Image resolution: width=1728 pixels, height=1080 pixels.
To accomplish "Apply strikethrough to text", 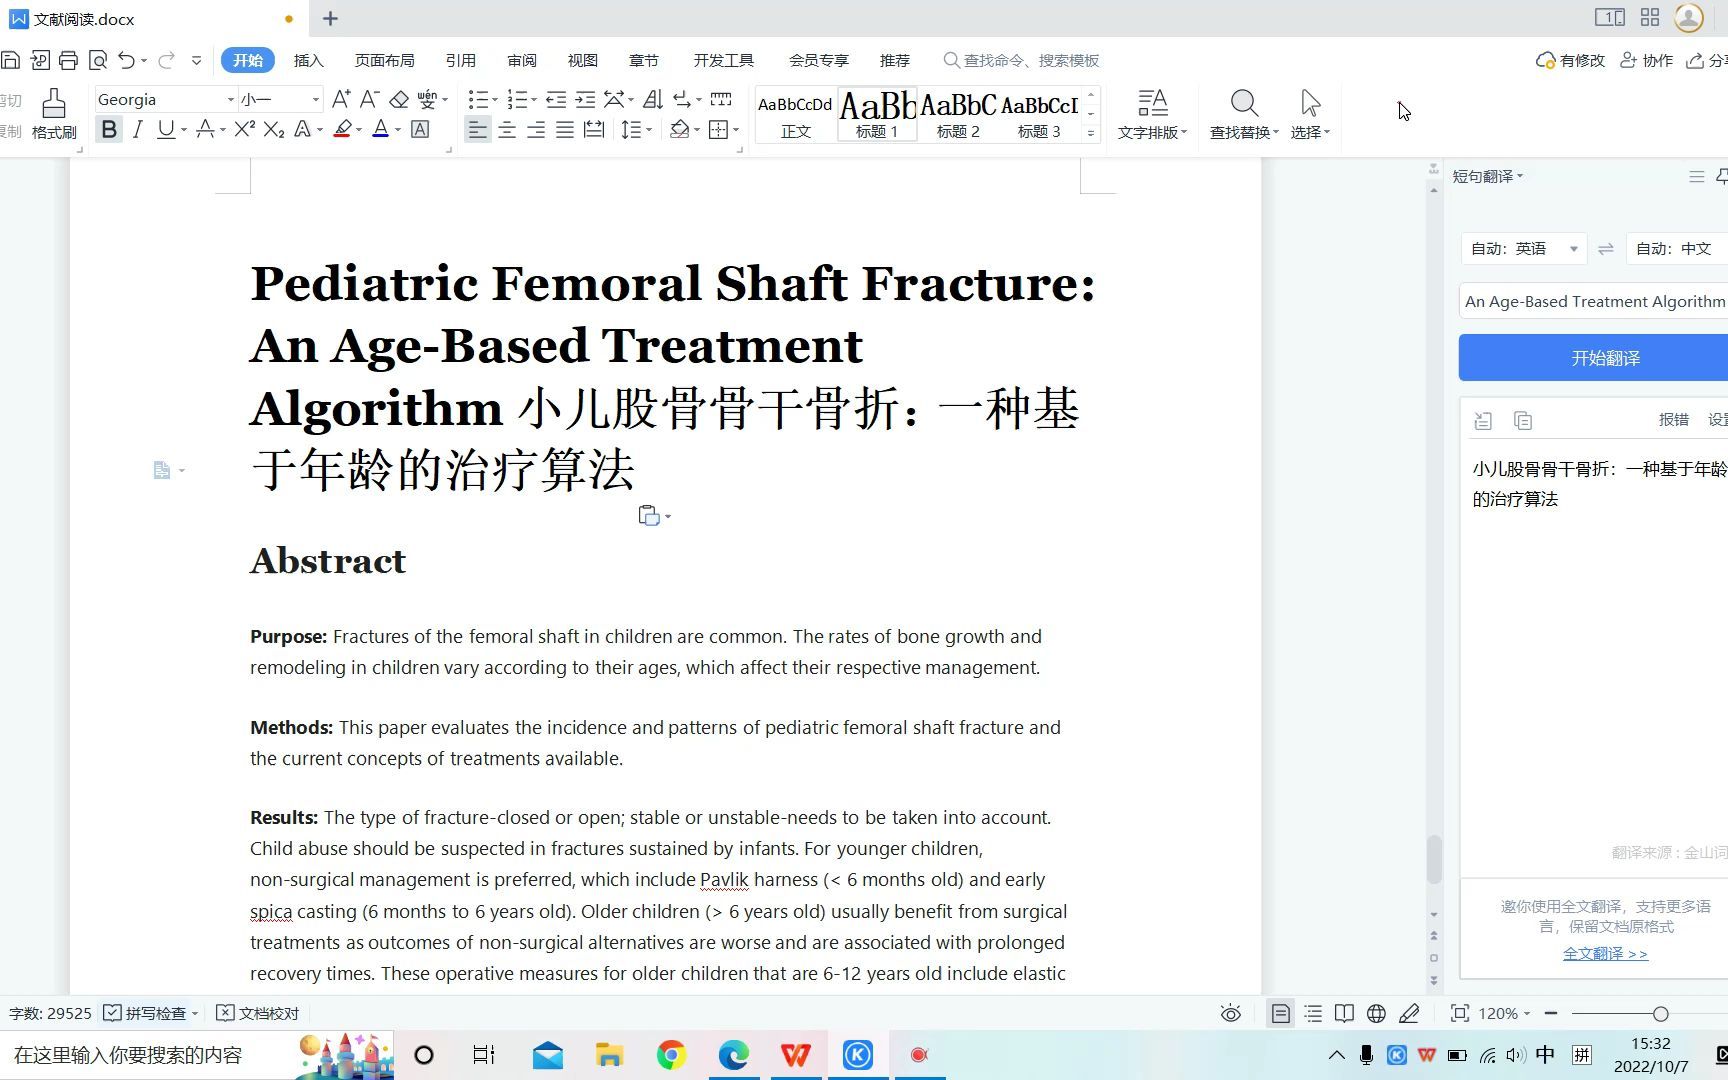I will click(205, 129).
